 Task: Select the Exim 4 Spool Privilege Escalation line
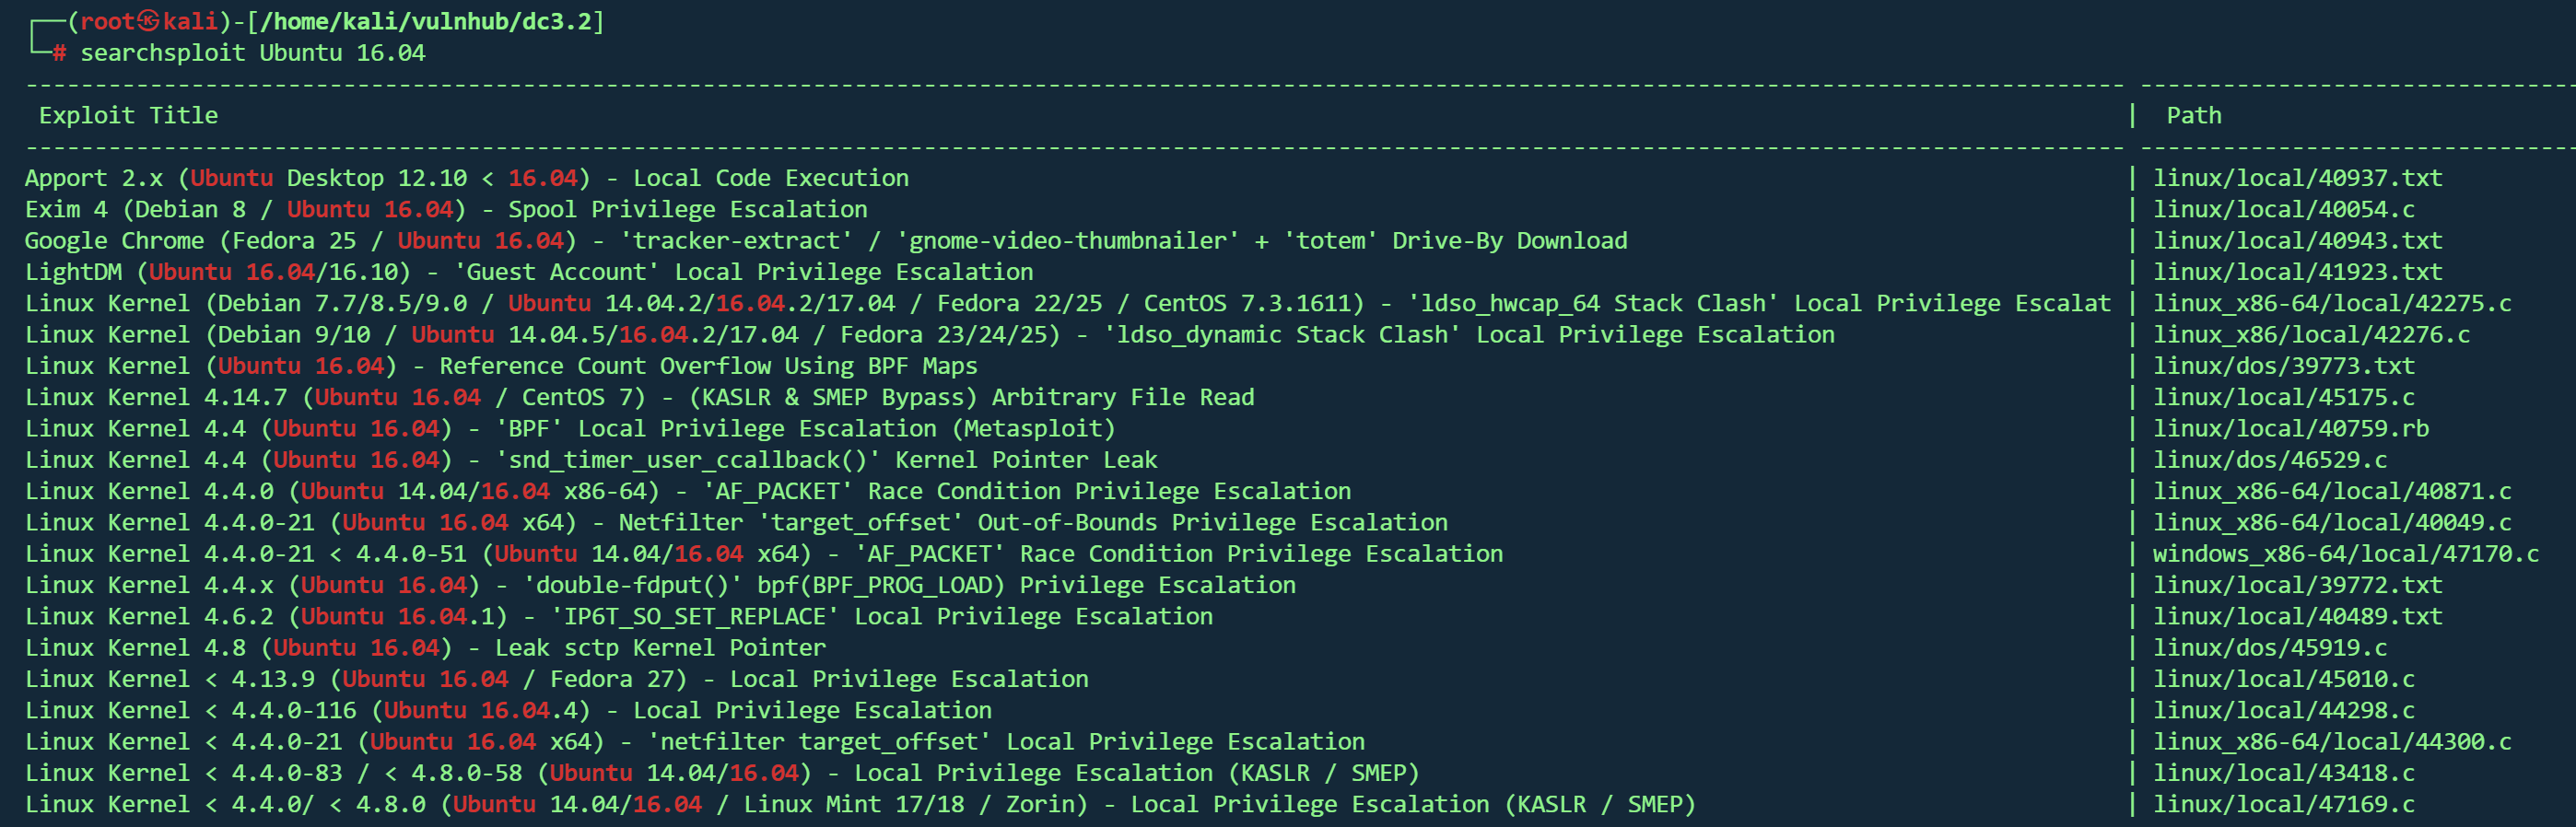(446, 209)
